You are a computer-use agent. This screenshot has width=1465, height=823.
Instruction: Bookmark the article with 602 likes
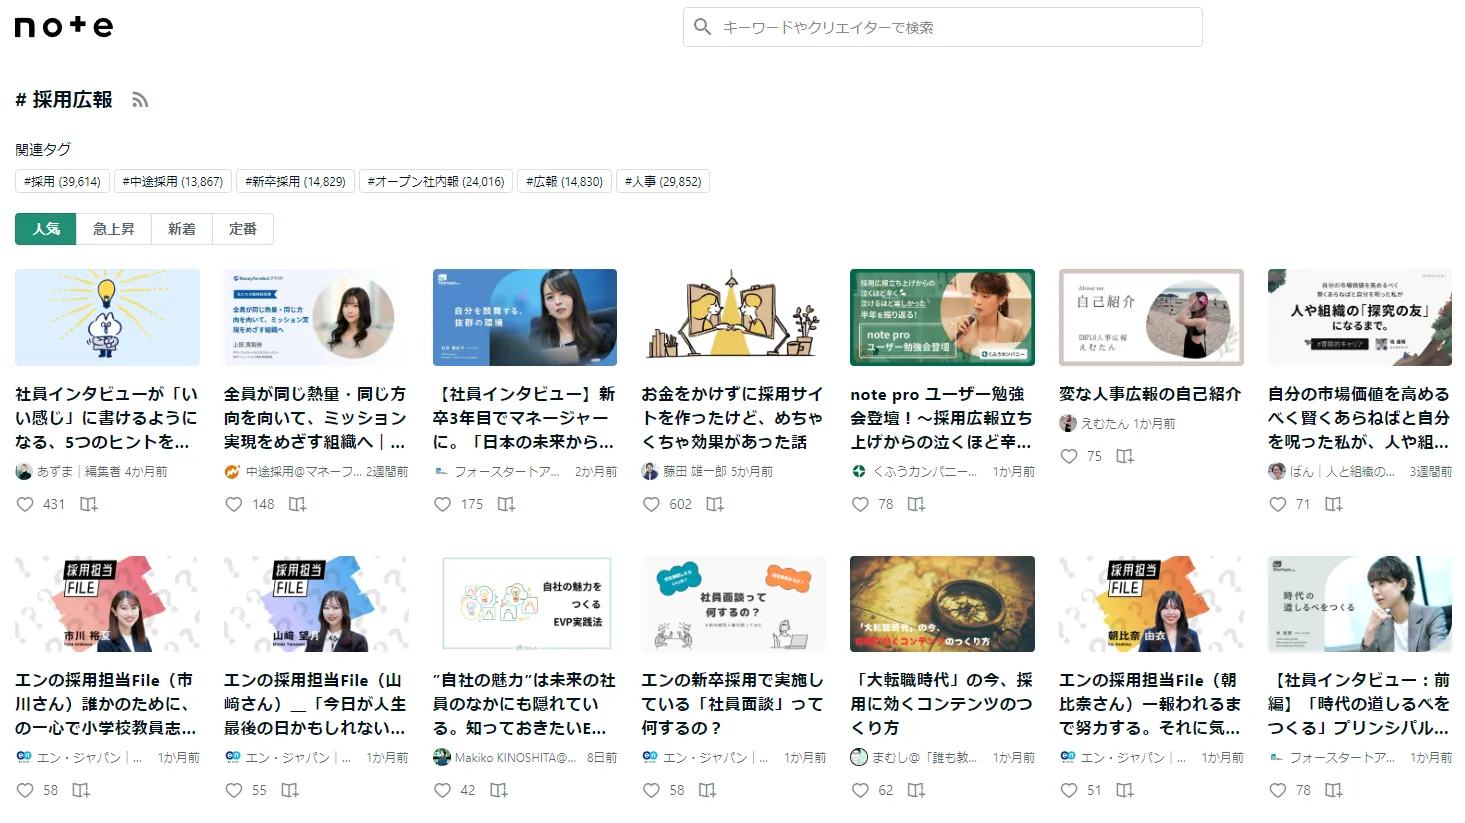tap(715, 504)
